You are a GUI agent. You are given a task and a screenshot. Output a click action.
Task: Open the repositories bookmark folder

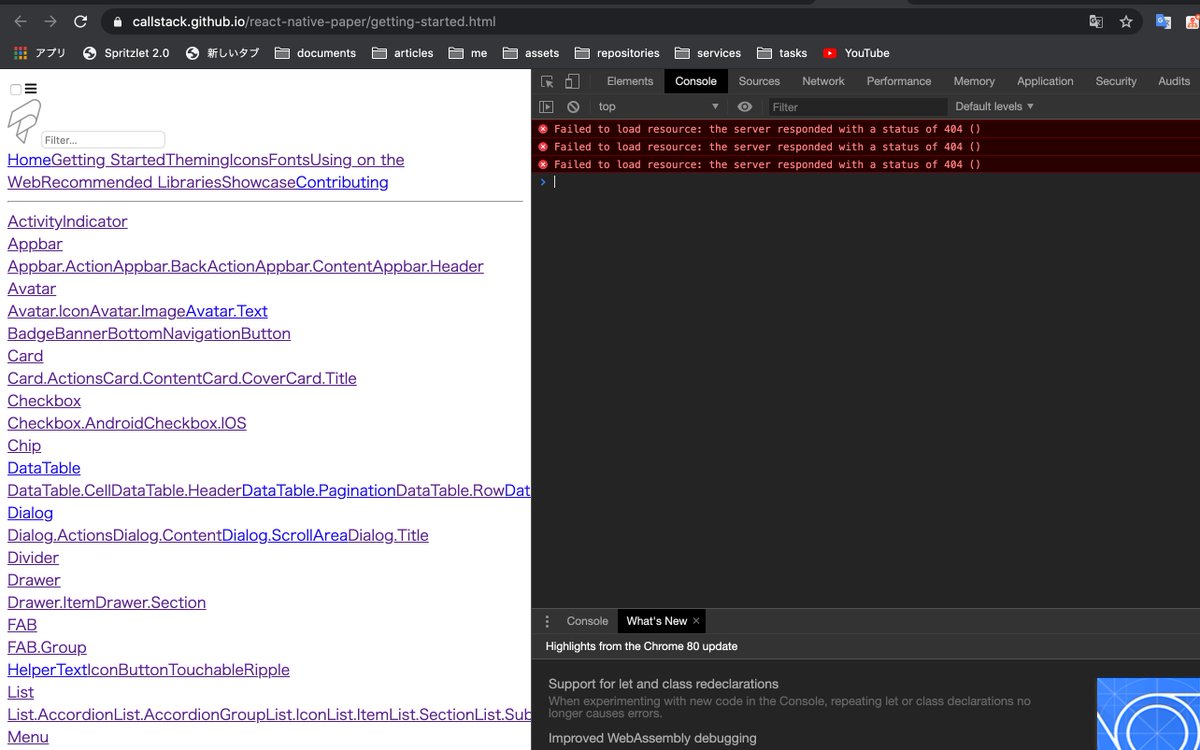pos(617,53)
